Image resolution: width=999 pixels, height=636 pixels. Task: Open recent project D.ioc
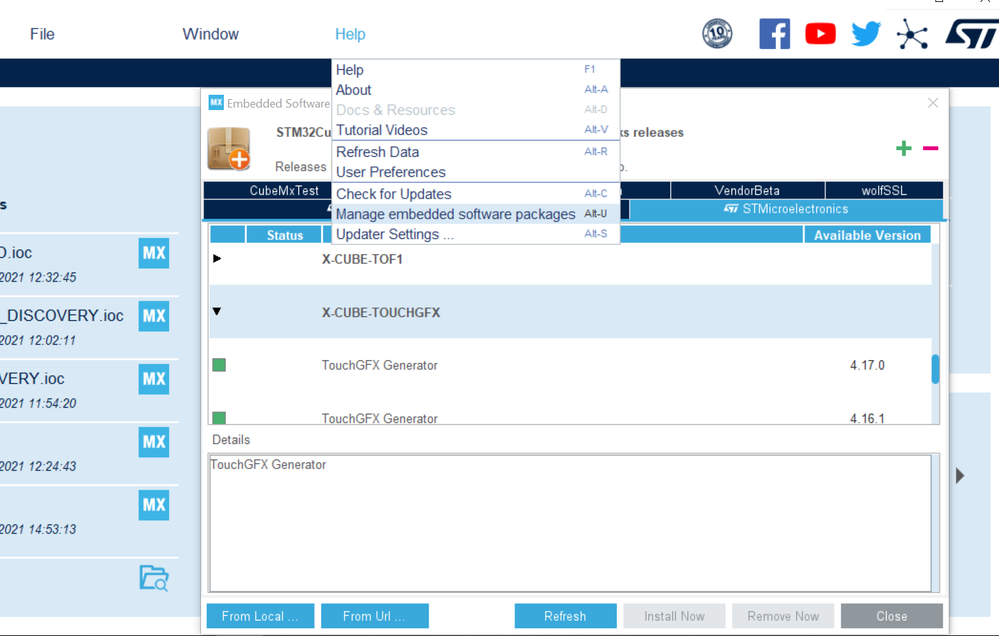(x=16, y=253)
